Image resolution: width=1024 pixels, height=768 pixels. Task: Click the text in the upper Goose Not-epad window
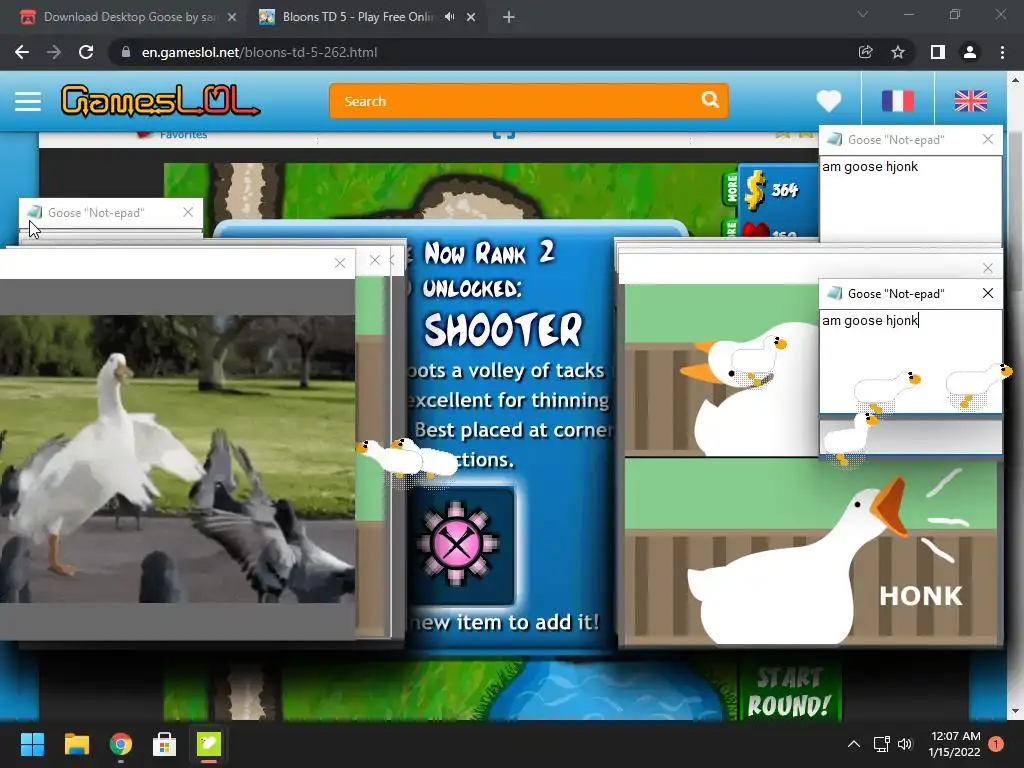[870, 167]
